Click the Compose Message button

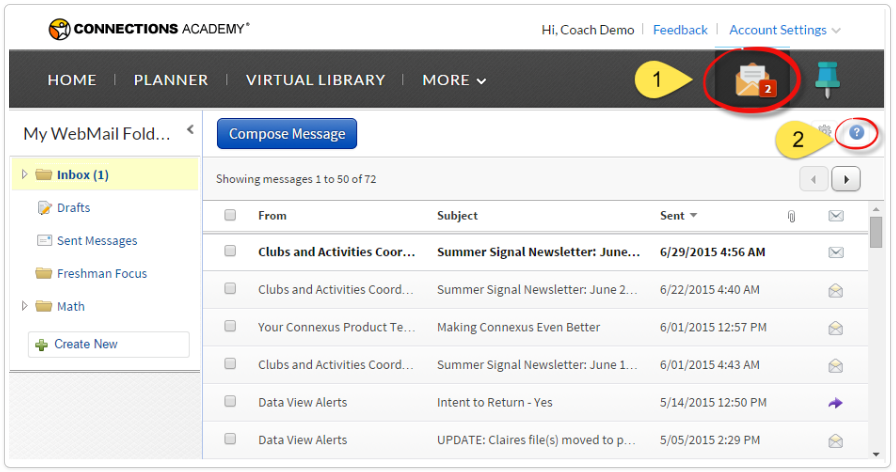point(287,134)
